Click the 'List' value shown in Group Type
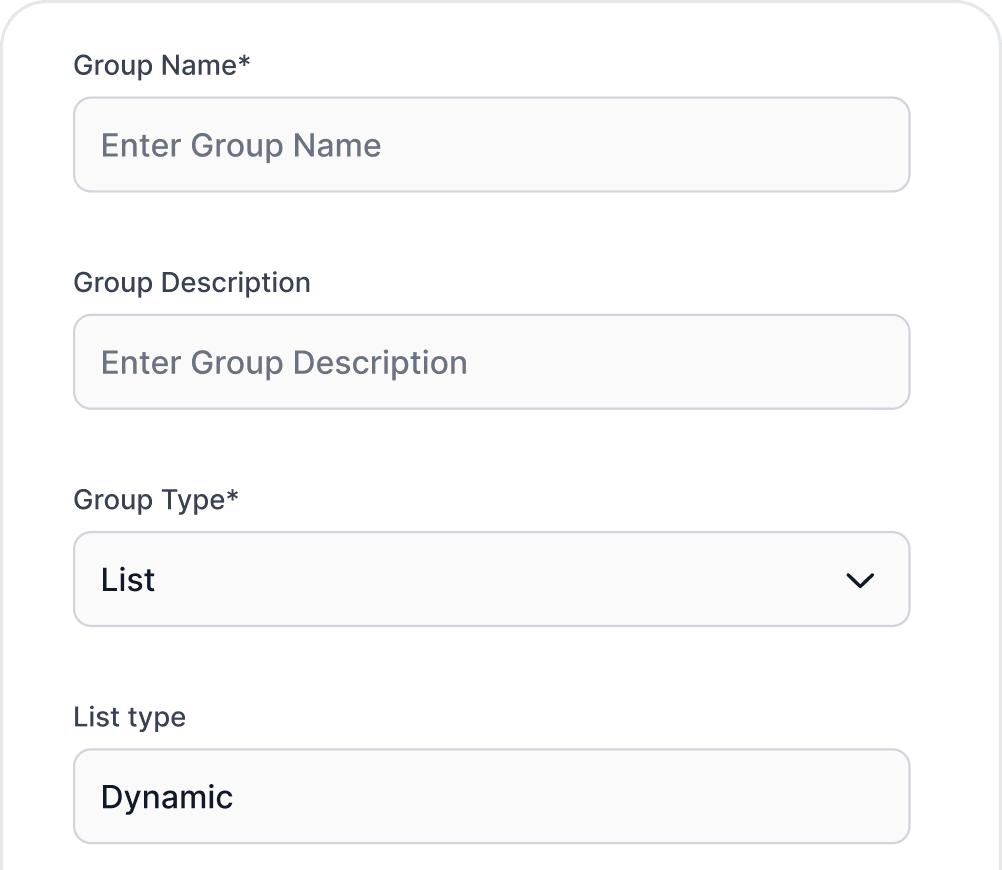The width and height of the screenshot is (1002, 870). 127,579
